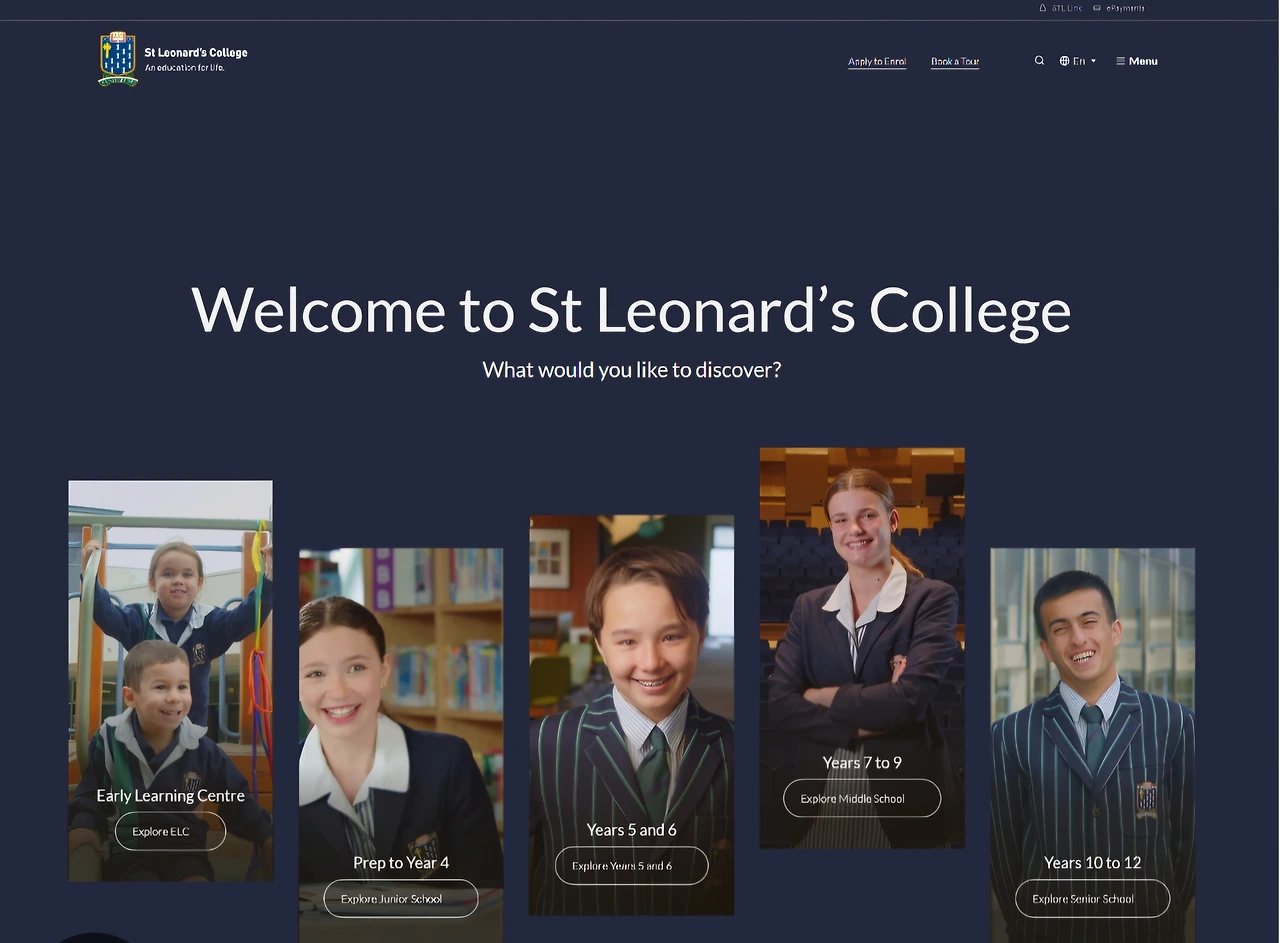The image size is (1280, 943).
Task: Click the St Leonard's College crest logo
Action: pos(118,59)
